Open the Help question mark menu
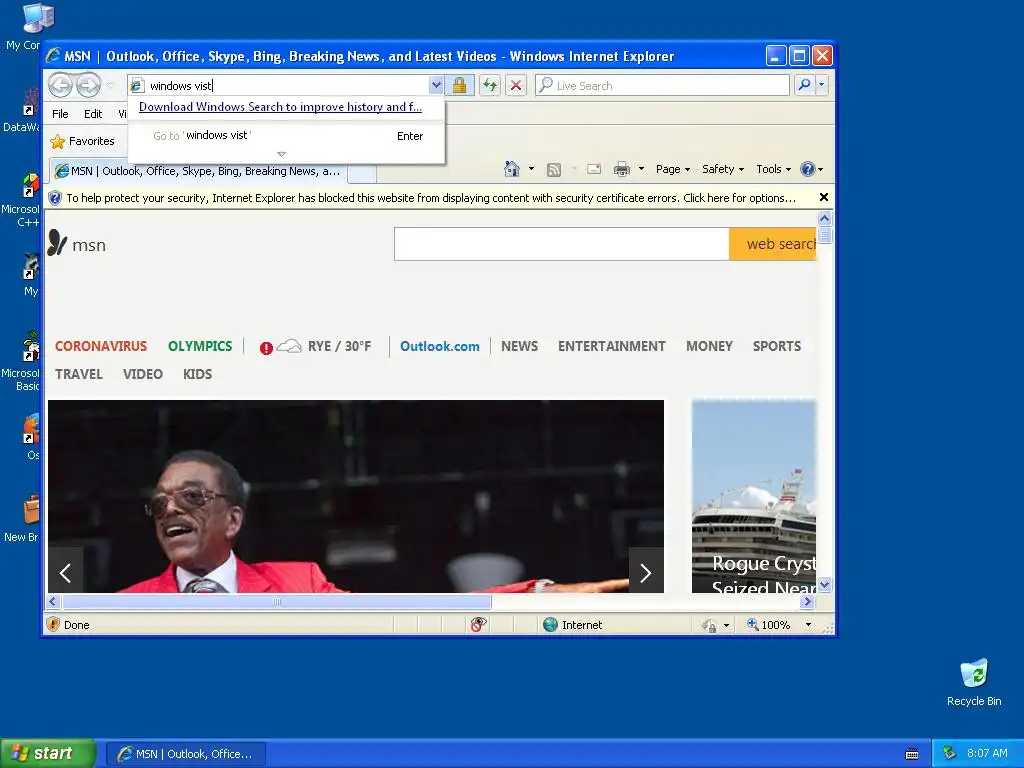The width and height of the screenshot is (1024, 768). (x=812, y=169)
